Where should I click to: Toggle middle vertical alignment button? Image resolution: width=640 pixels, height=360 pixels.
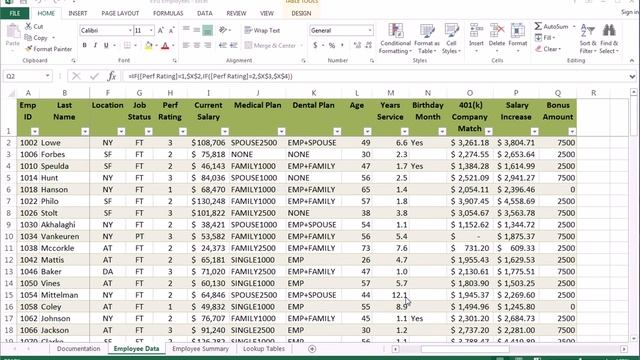197,30
